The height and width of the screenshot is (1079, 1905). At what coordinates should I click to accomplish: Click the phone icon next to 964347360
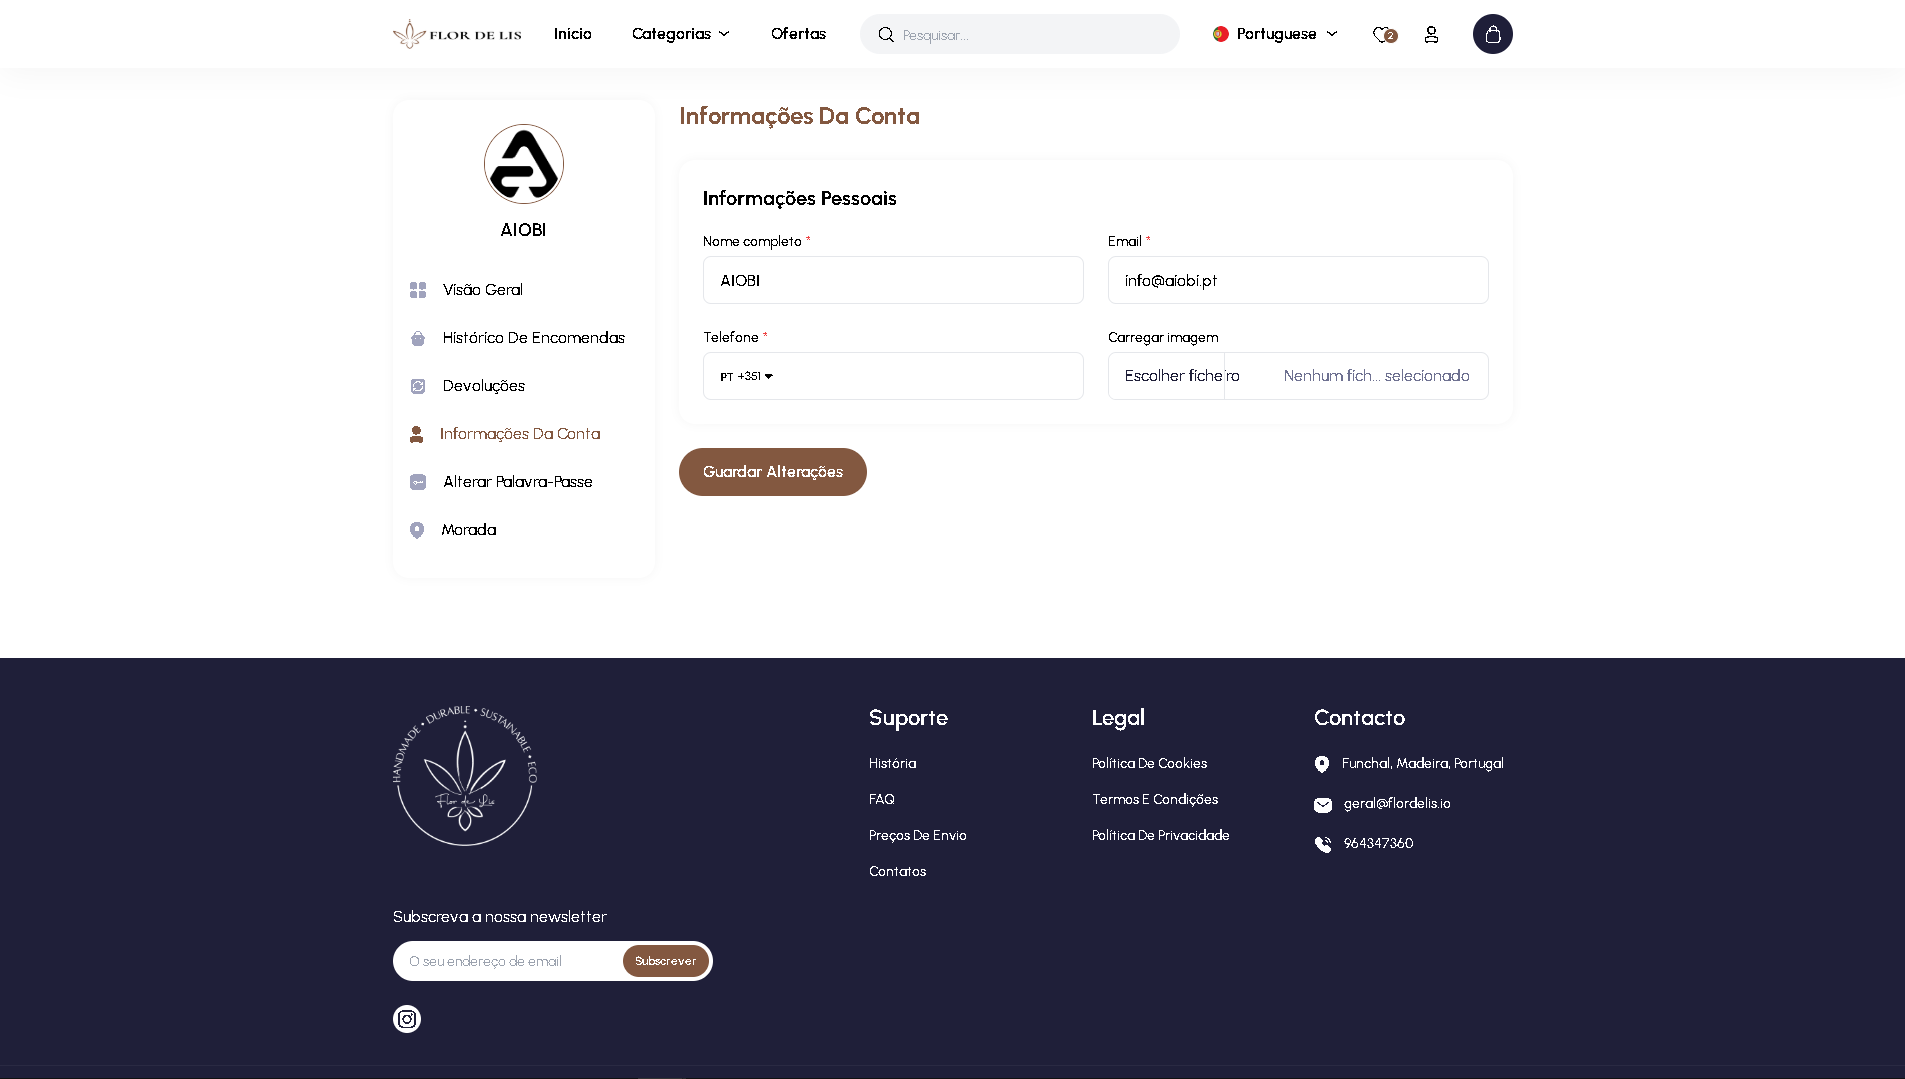click(x=1322, y=843)
